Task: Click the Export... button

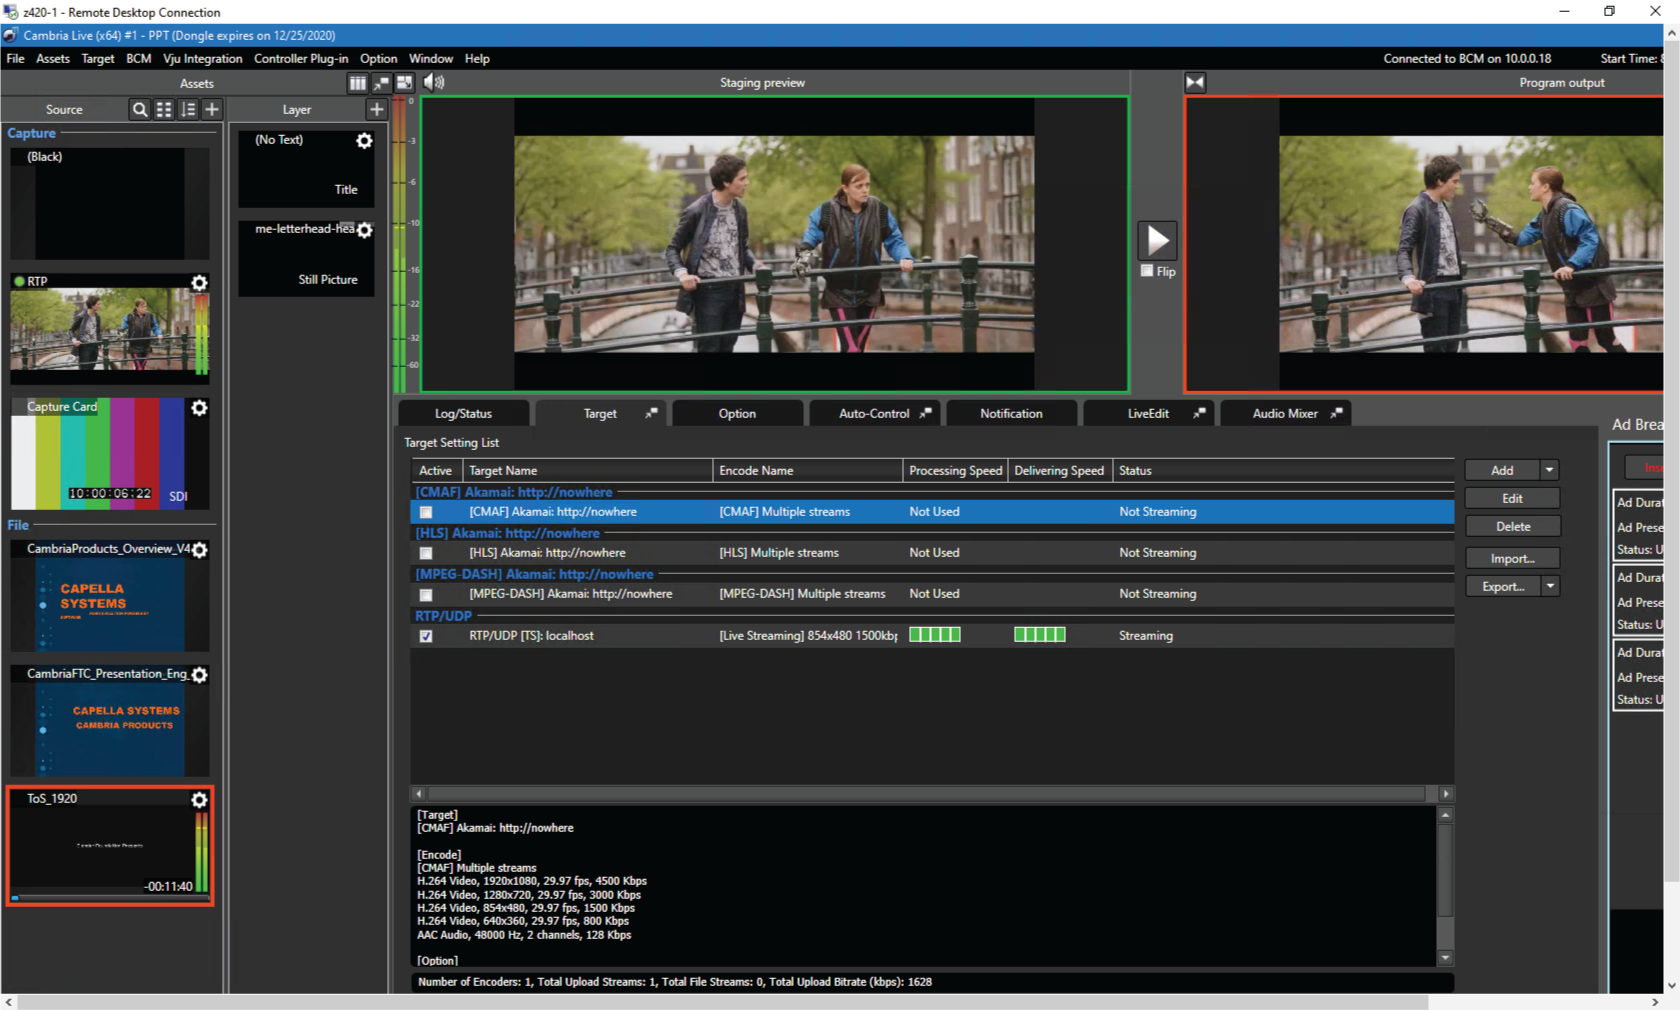Action: (1502, 586)
